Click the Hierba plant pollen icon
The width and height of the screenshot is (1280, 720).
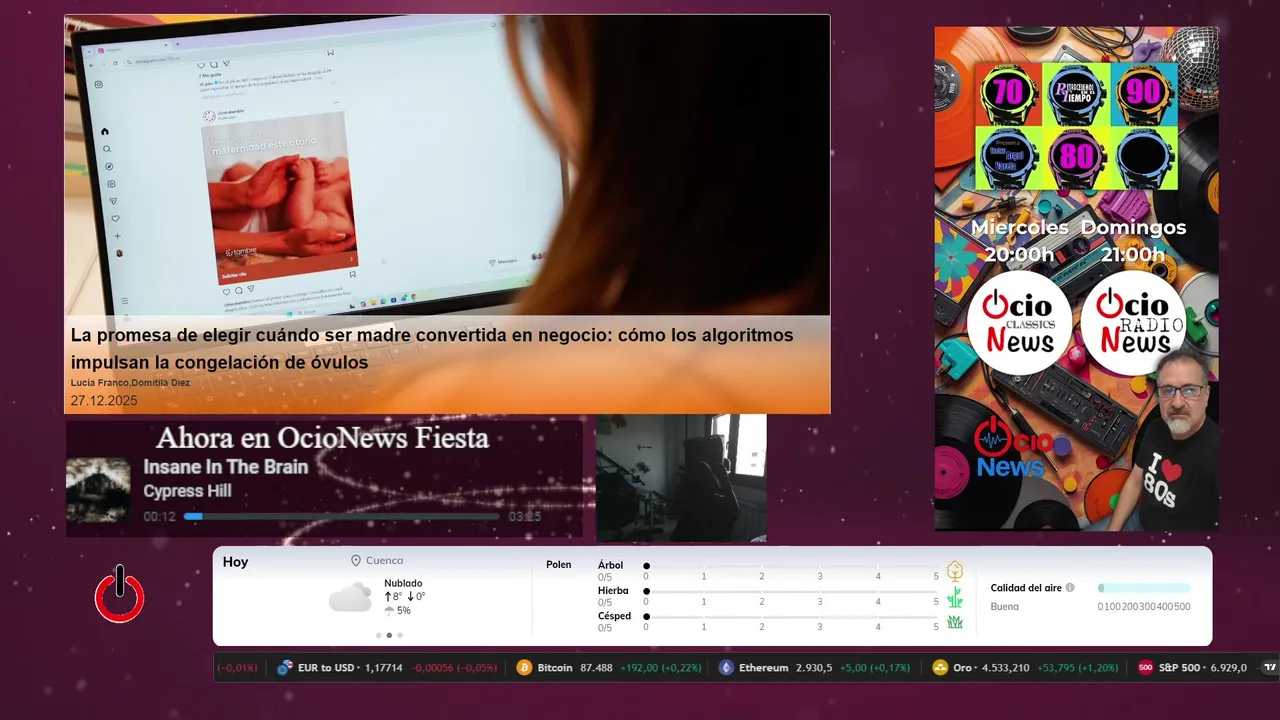955,597
